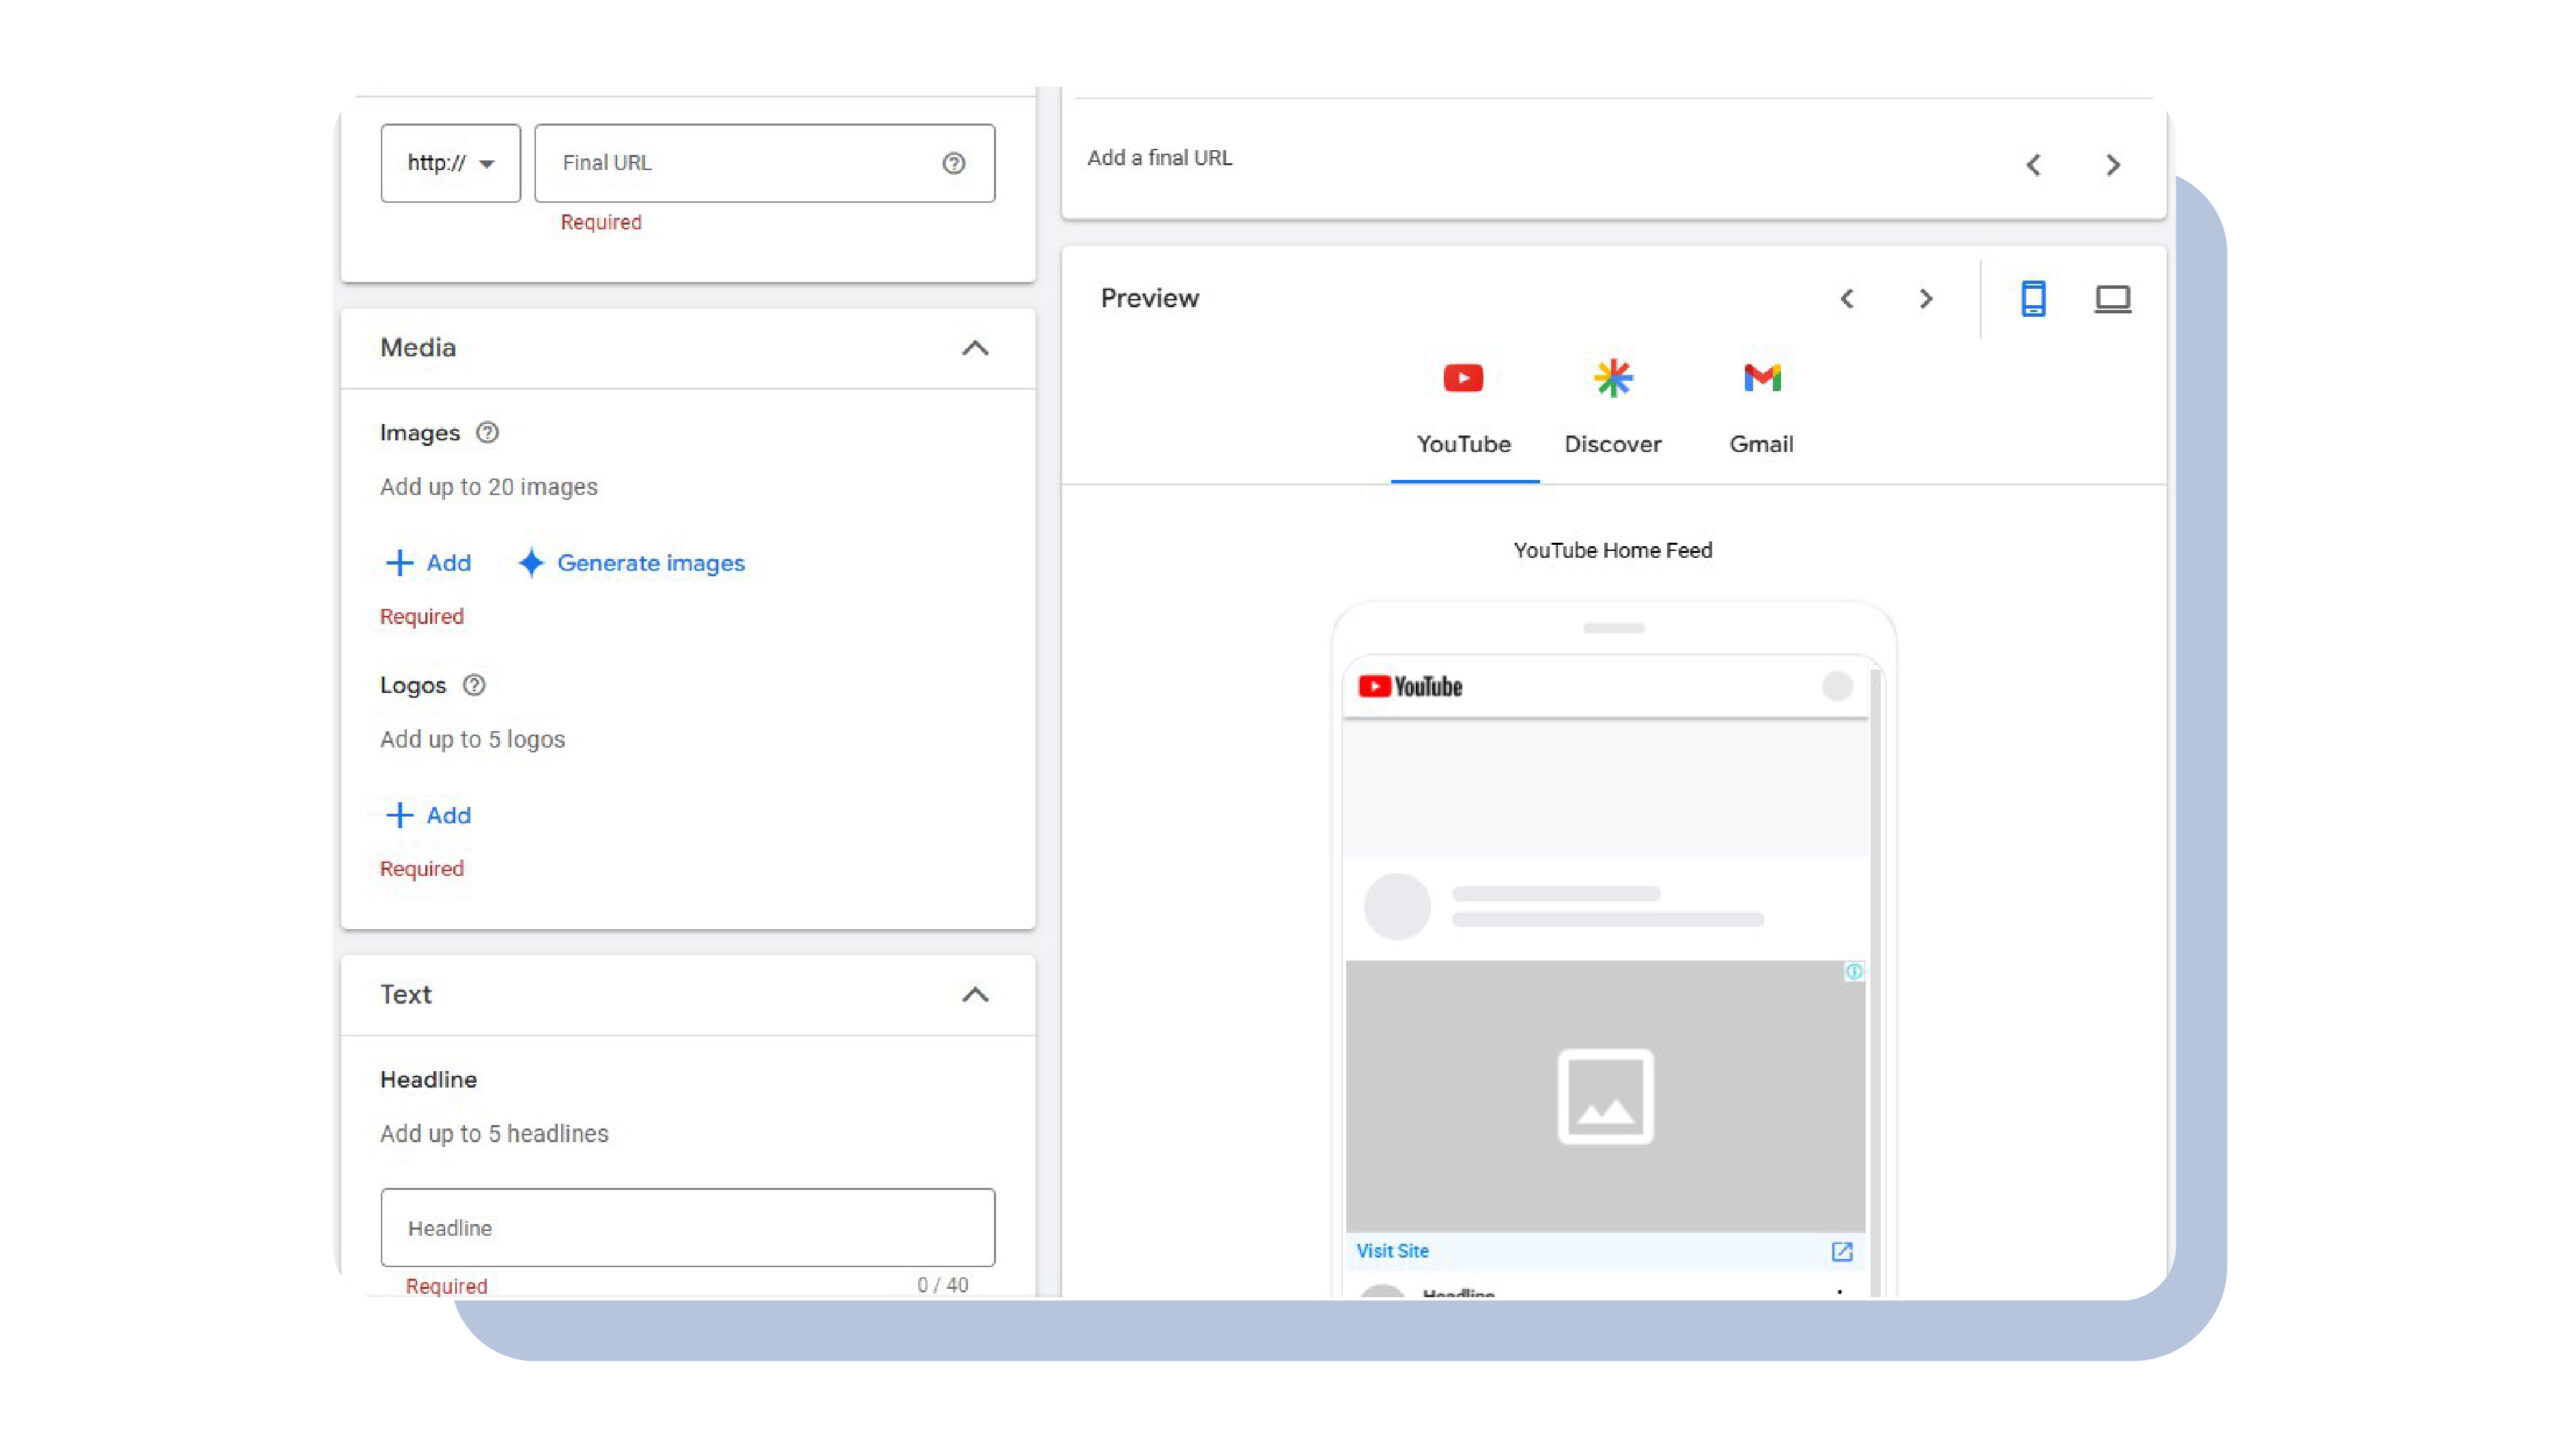Go to next suggestion beside Add a final URL

coord(2113,165)
